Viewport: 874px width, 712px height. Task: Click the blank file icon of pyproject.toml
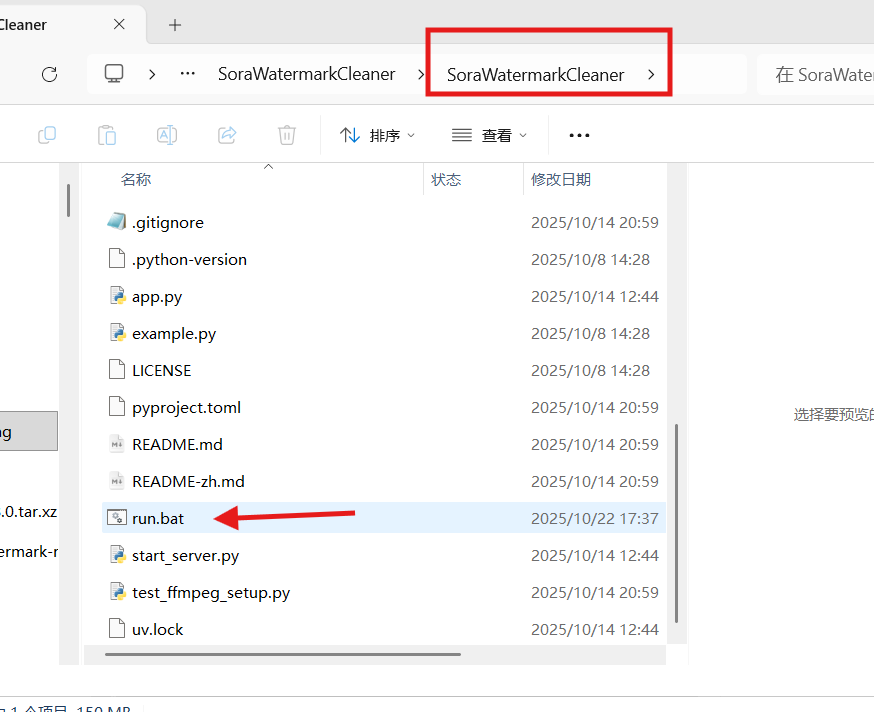click(116, 406)
